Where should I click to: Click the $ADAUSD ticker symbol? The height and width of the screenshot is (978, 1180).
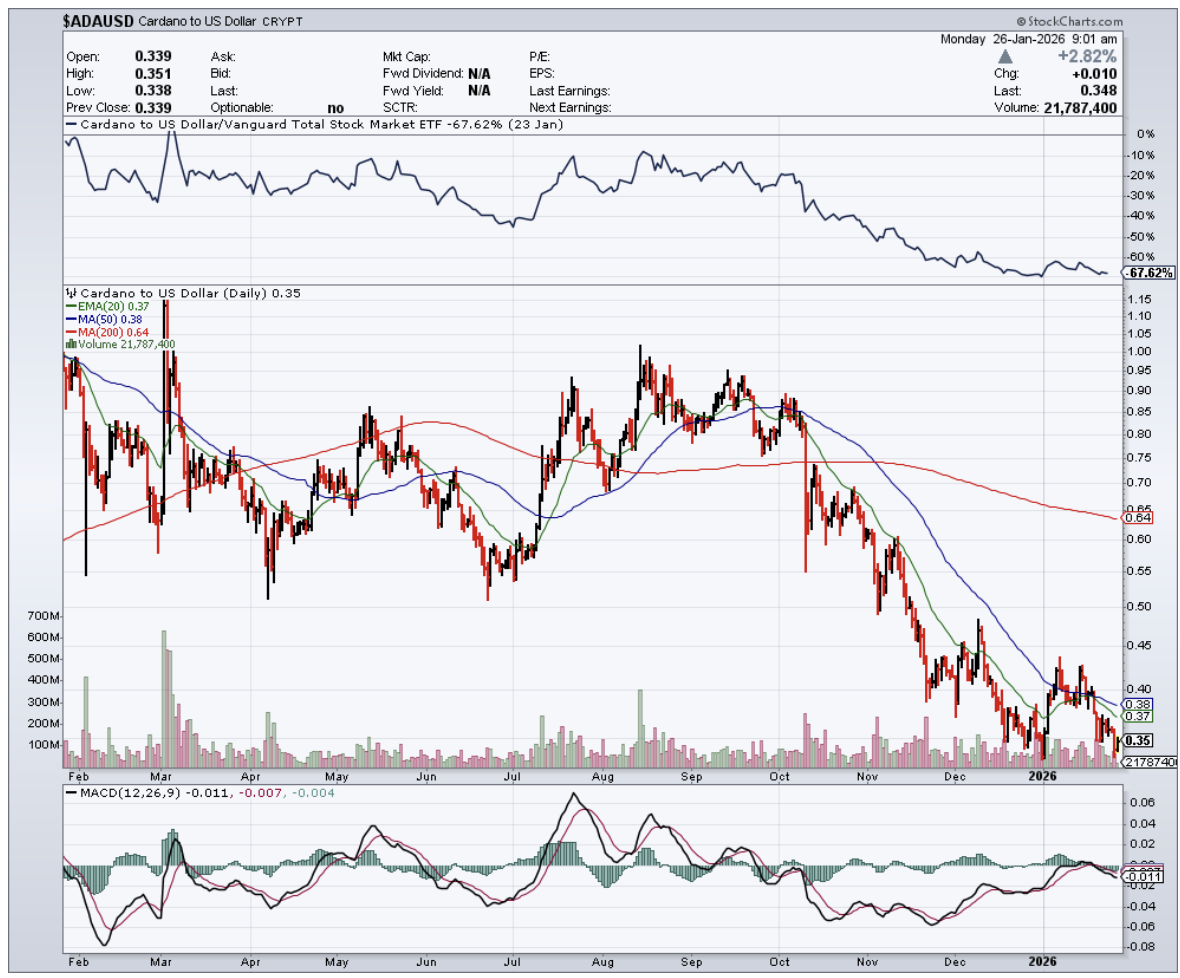click(99, 21)
